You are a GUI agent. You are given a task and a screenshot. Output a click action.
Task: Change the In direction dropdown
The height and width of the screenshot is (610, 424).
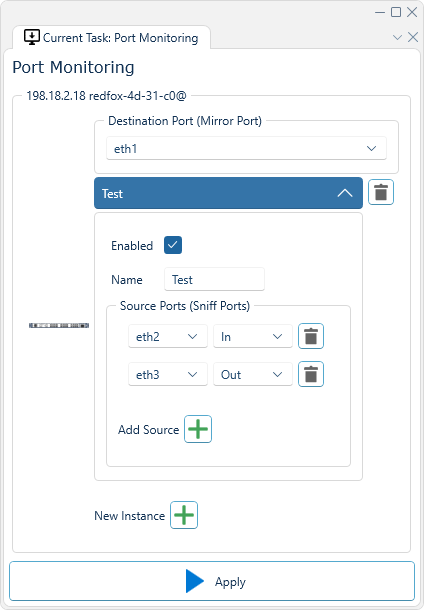[x=252, y=336]
